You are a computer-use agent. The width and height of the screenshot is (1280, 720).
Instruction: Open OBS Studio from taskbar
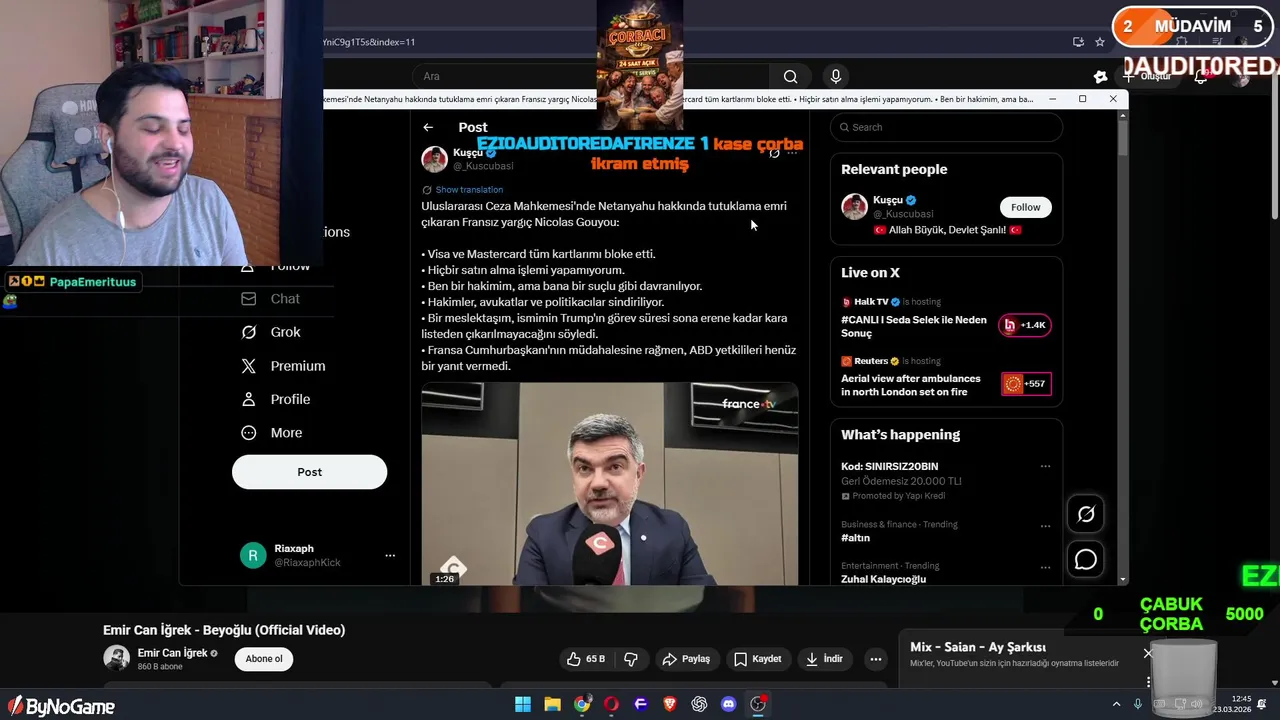758,704
